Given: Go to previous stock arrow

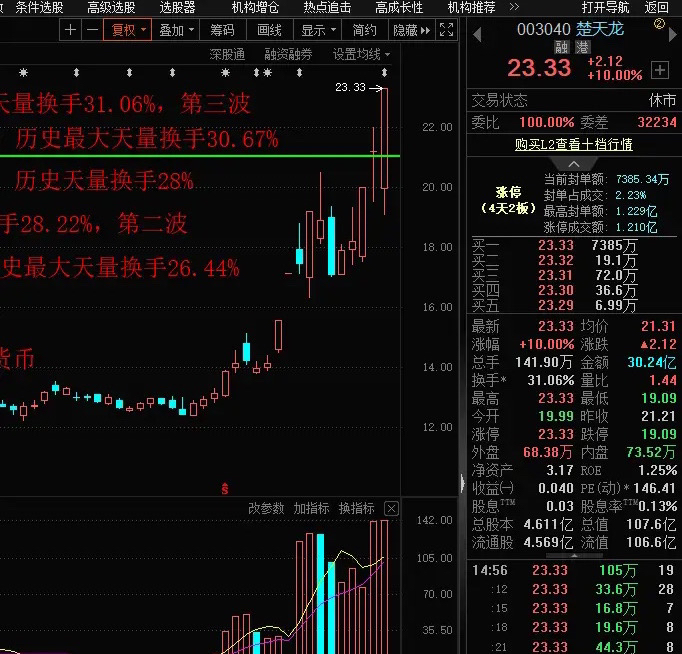Looking at the screenshot, I should pos(477,34).
